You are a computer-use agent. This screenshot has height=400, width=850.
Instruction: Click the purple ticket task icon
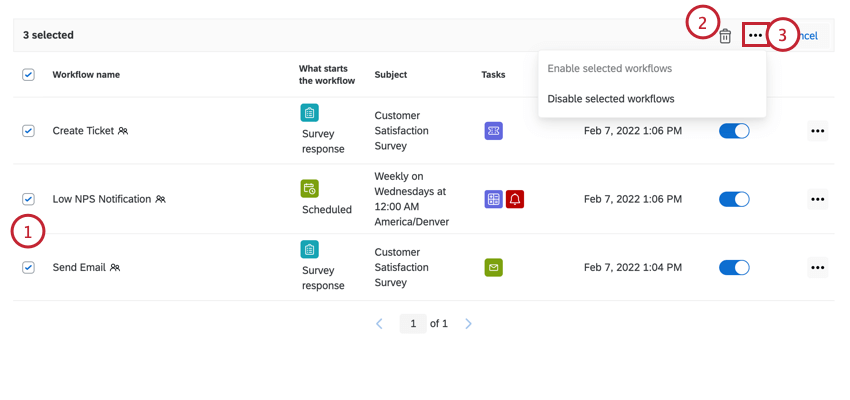click(493, 130)
